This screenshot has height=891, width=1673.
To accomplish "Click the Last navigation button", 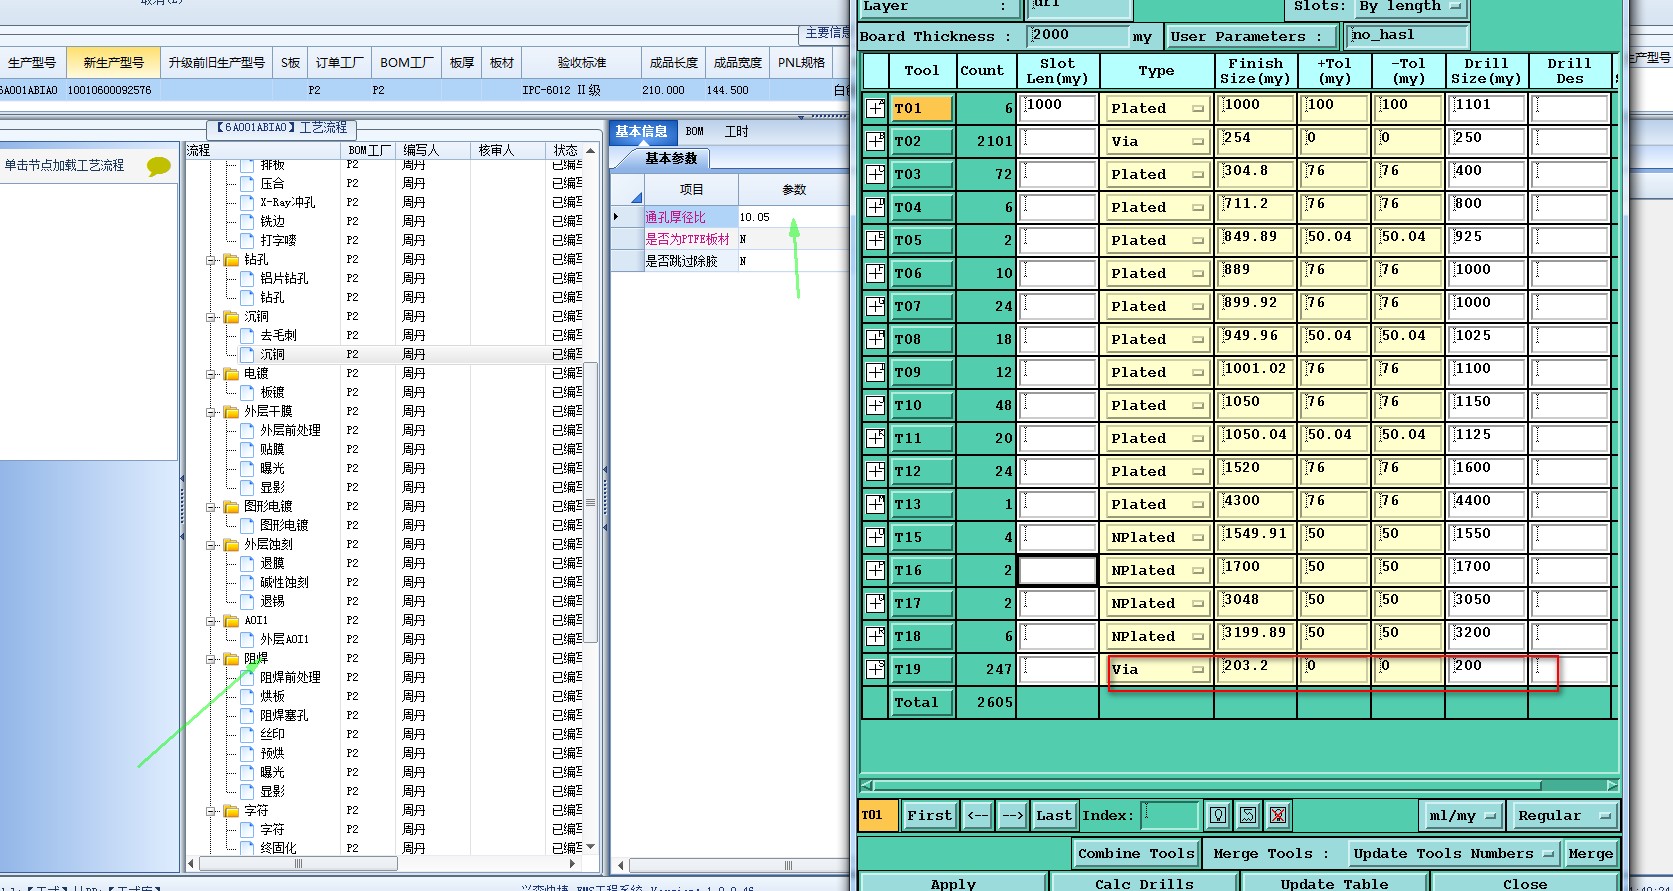I will (1054, 816).
